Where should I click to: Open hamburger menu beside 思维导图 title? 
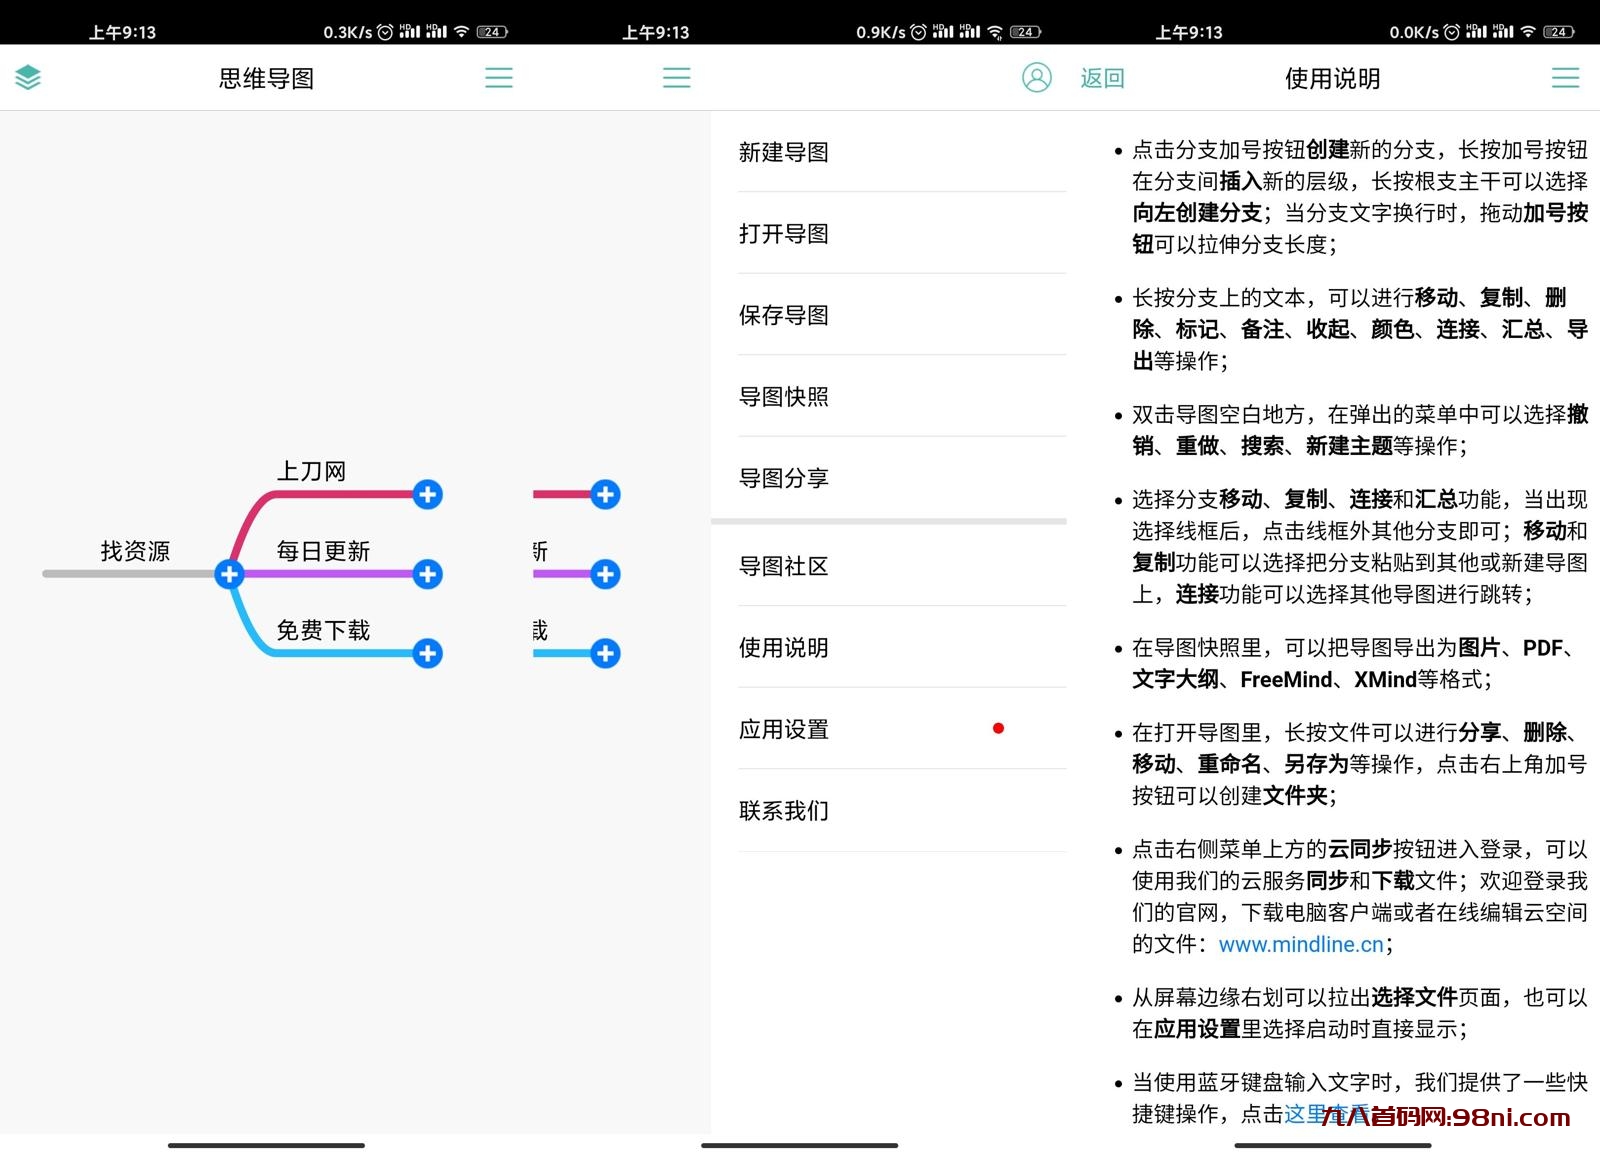(x=499, y=78)
